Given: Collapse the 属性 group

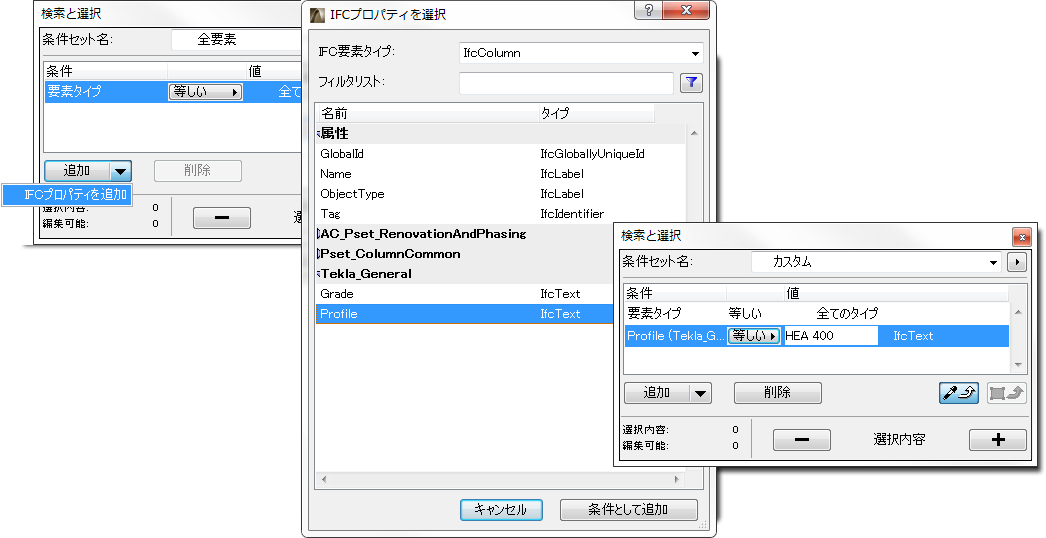Looking at the screenshot, I should (318, 134).
